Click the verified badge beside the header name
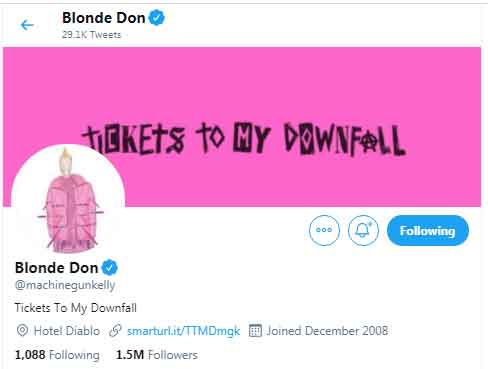Image resolution: width=488 pixels, height=369 pixels. coord(156,18)
